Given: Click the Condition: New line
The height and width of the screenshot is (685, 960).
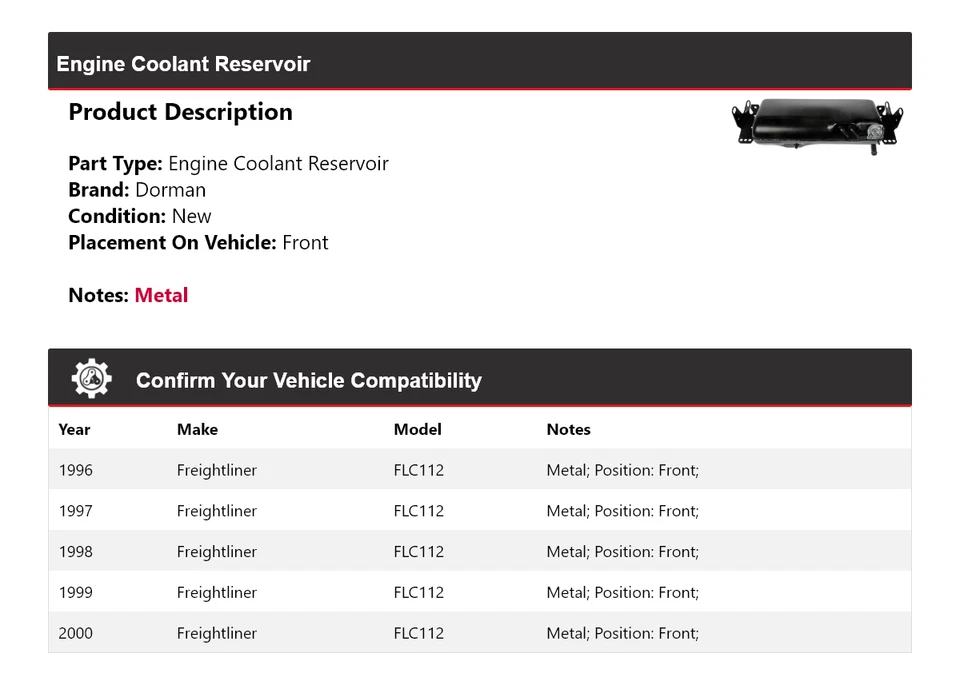Looking at the screenshot, I should click(x=140, y=216).
